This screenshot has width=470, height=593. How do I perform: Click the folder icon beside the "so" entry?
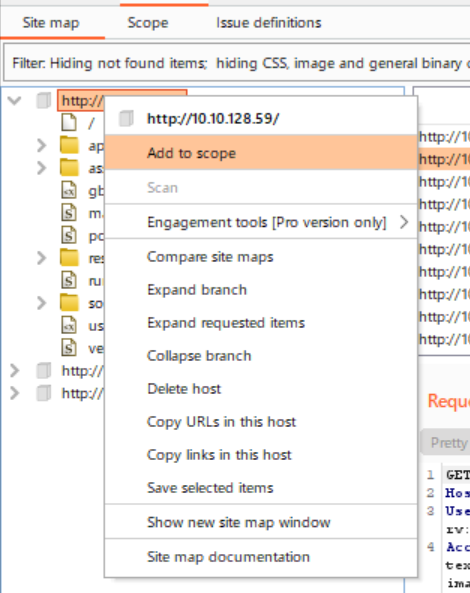point(69,303)
